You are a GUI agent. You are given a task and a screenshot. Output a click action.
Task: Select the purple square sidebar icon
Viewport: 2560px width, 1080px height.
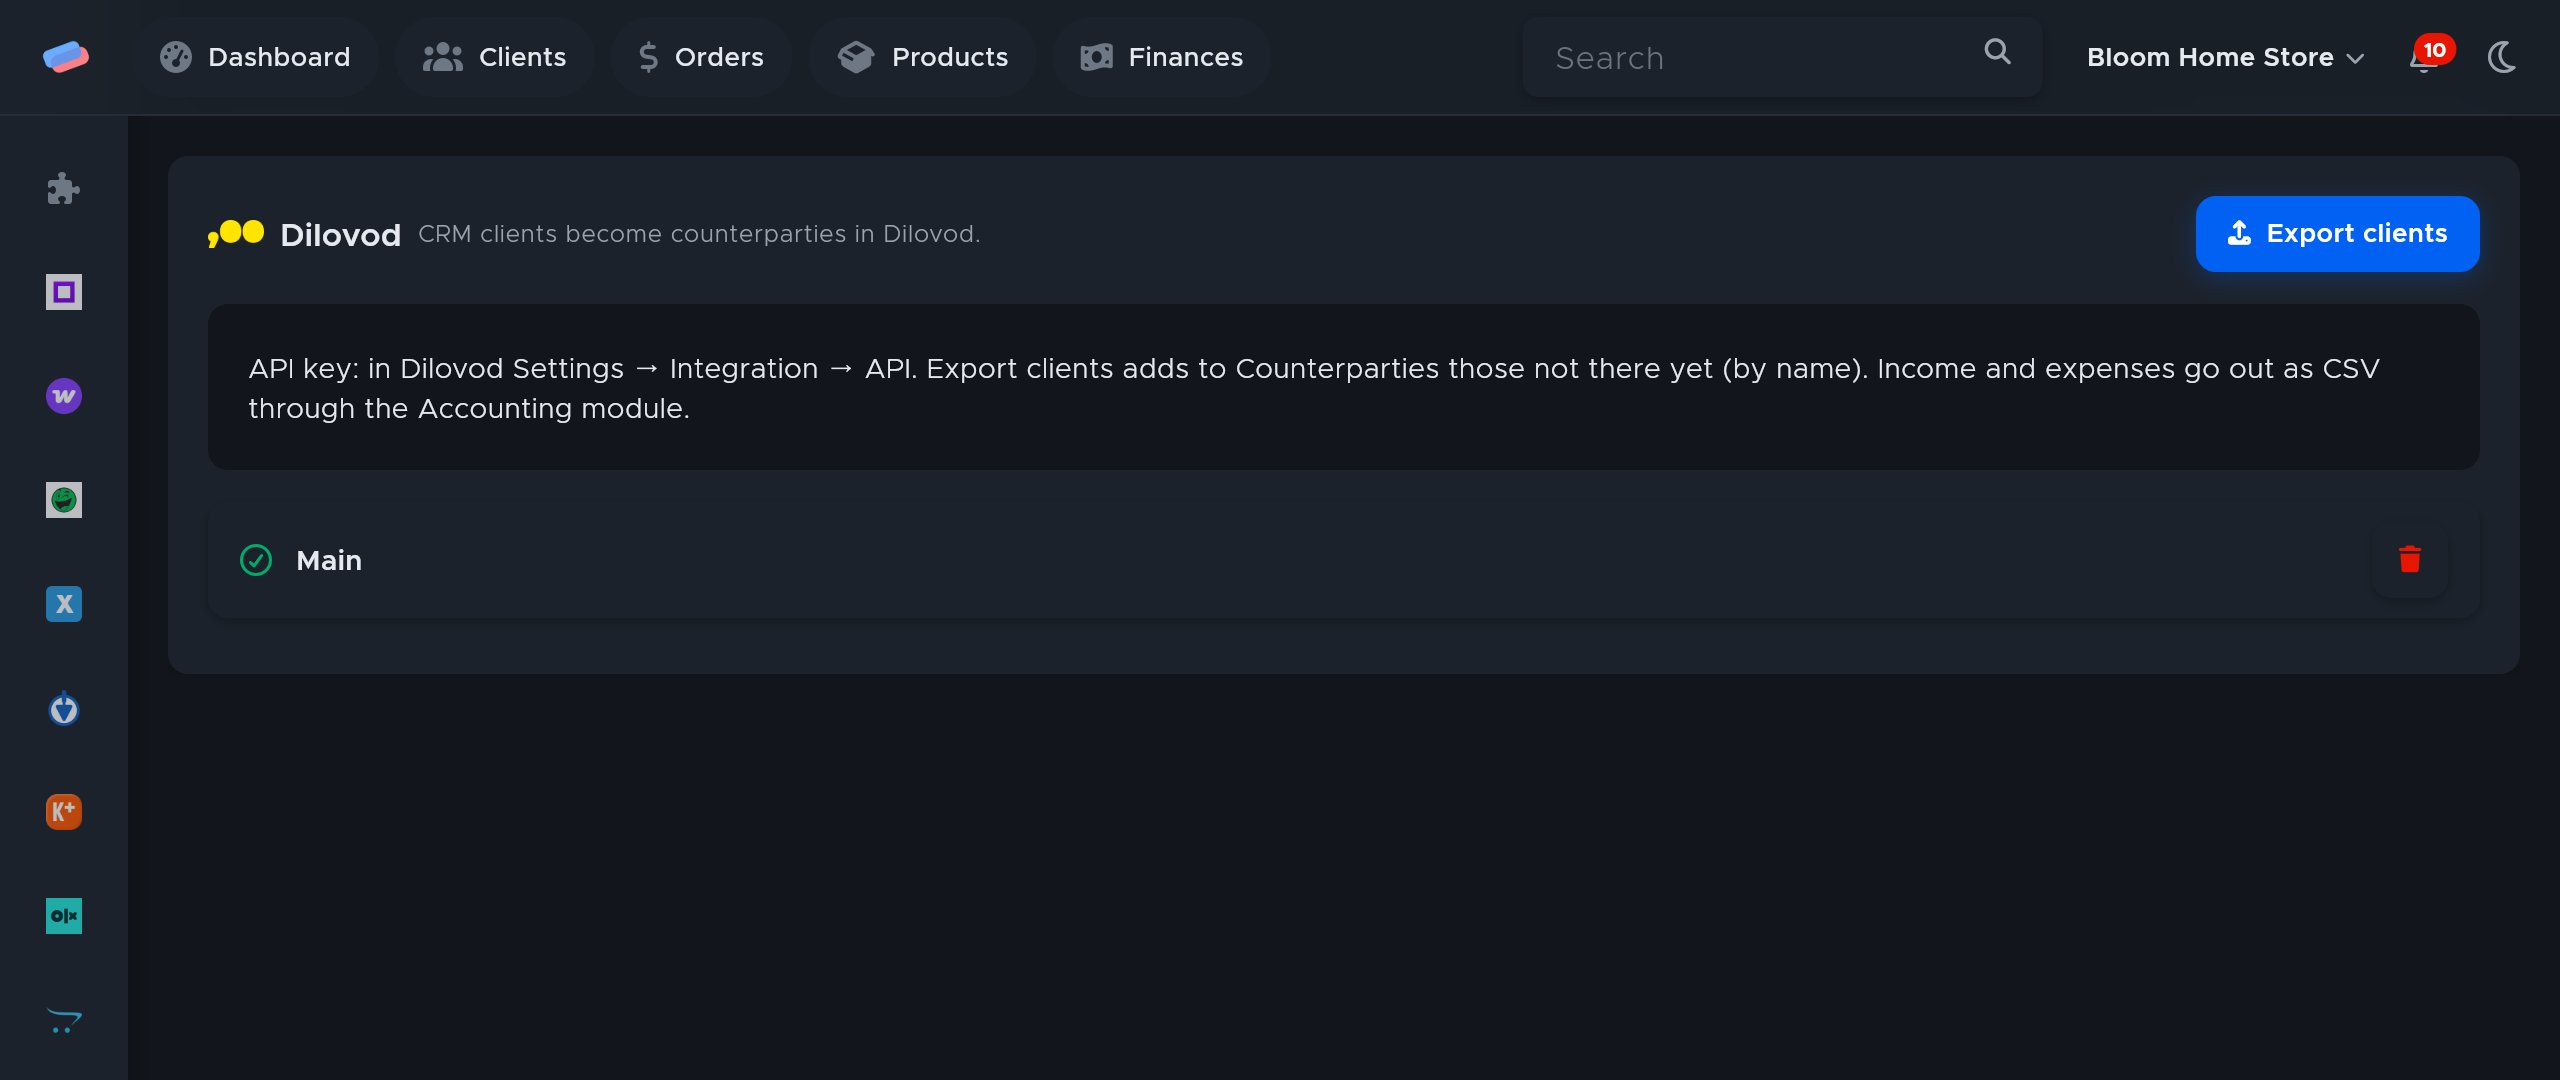click(64, 292)
